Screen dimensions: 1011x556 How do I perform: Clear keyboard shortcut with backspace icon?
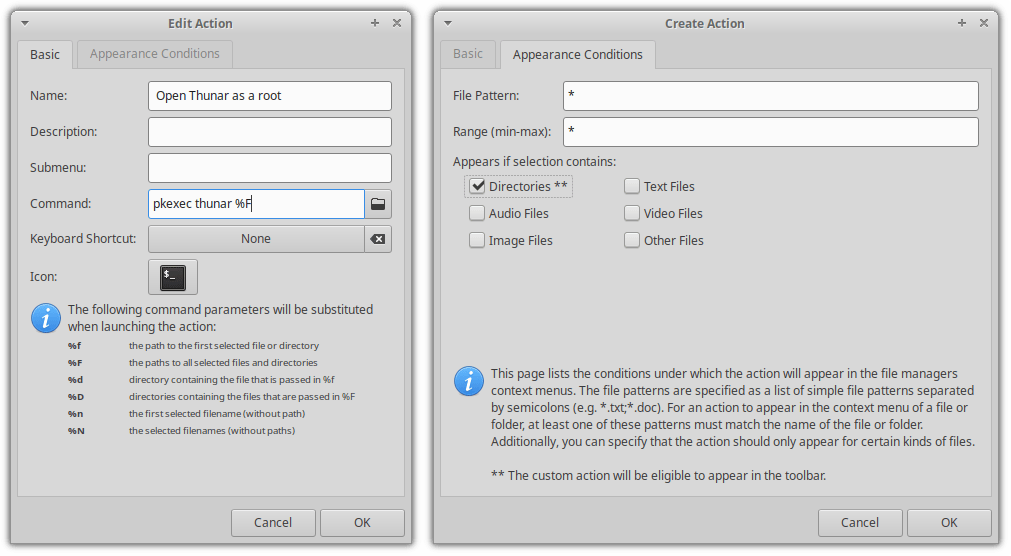click(x=378, y=240)
